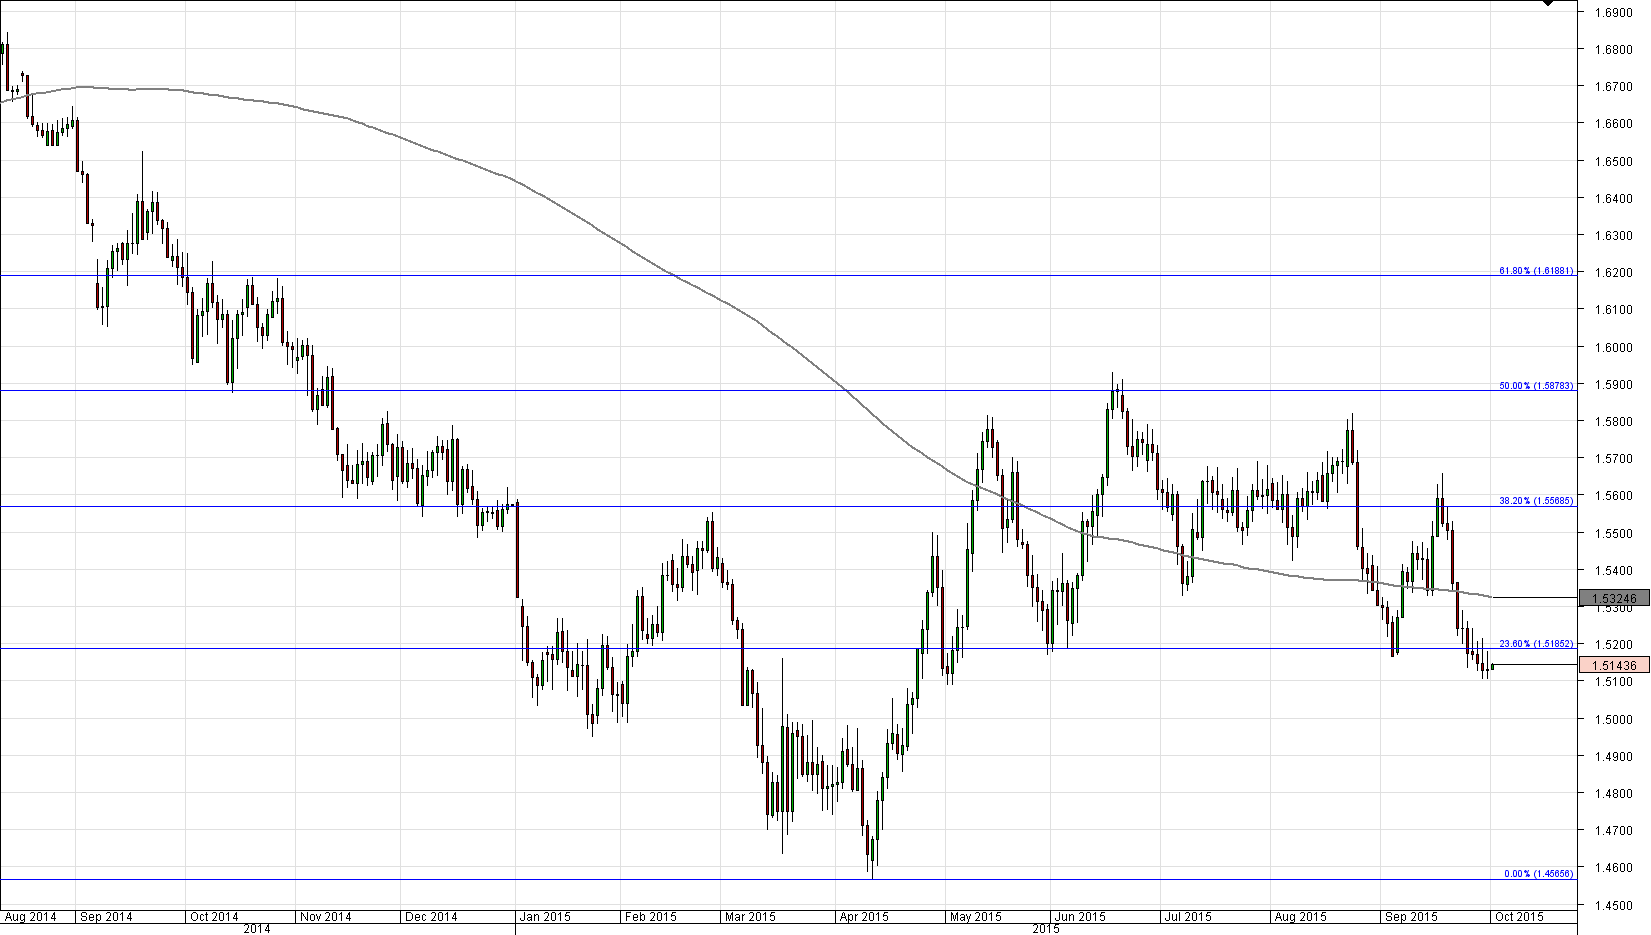Click the 1.51436 current price tag
Viewport: 1651px width, 935px height.
(1614, 665)
